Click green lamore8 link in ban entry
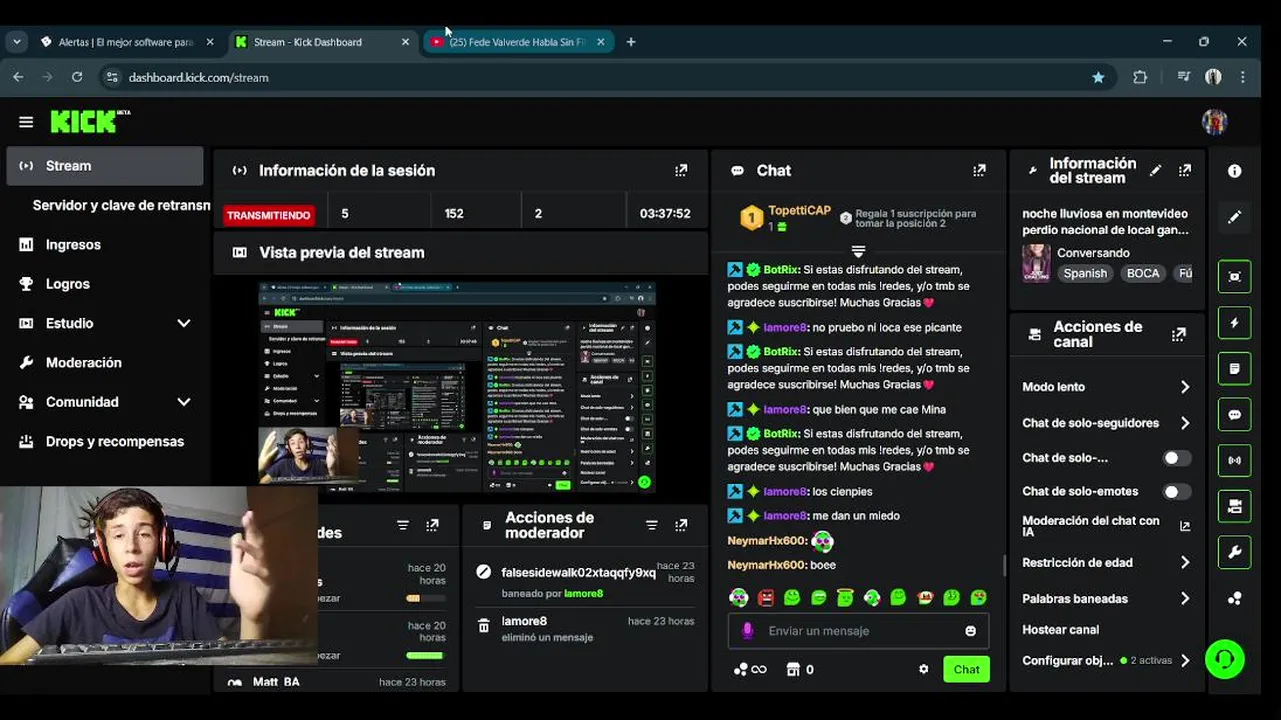Screen dimensions: 1281x720 pyautogui.click(x=583, y=593)
